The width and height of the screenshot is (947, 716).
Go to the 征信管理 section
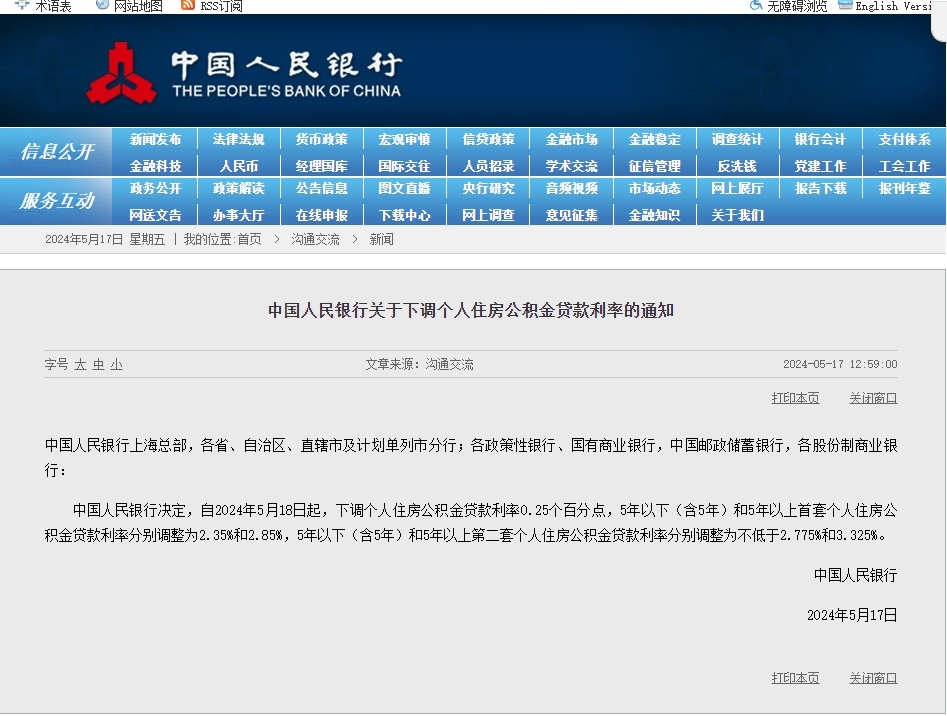tap(655, 166)
